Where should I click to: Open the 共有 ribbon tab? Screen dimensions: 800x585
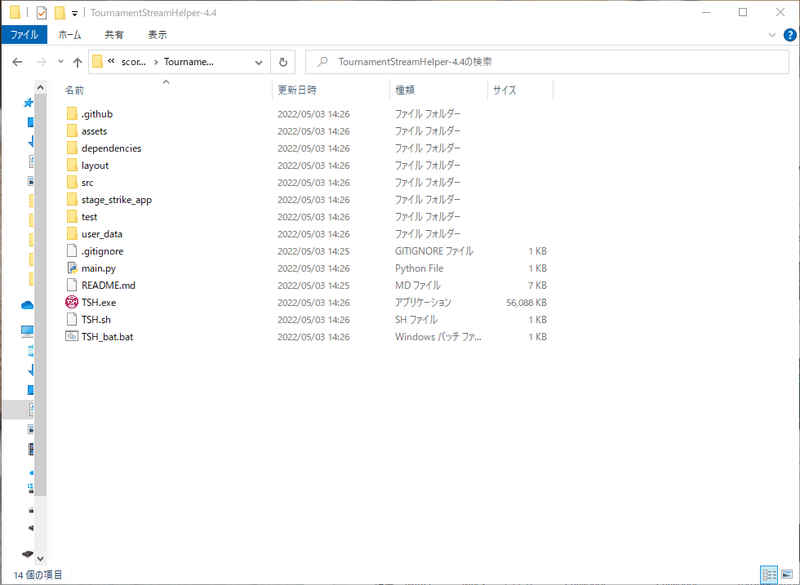click(x=114, y=35)
